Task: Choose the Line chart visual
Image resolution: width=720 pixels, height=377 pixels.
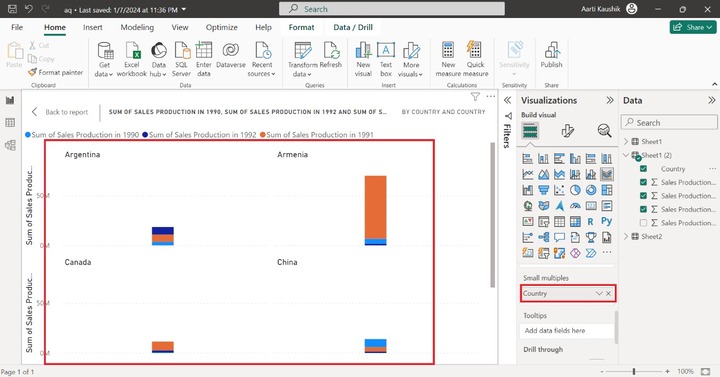Action: [x=528, y=174]
